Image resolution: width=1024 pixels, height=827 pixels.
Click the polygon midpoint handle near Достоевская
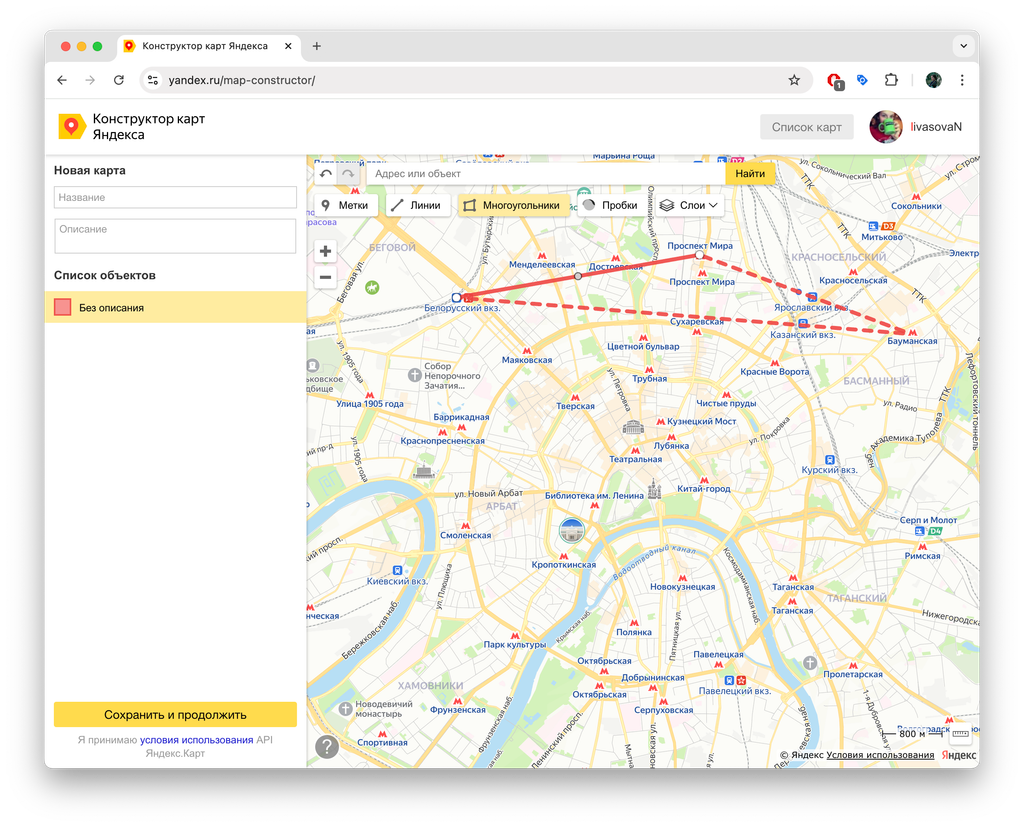pos(578,276)
